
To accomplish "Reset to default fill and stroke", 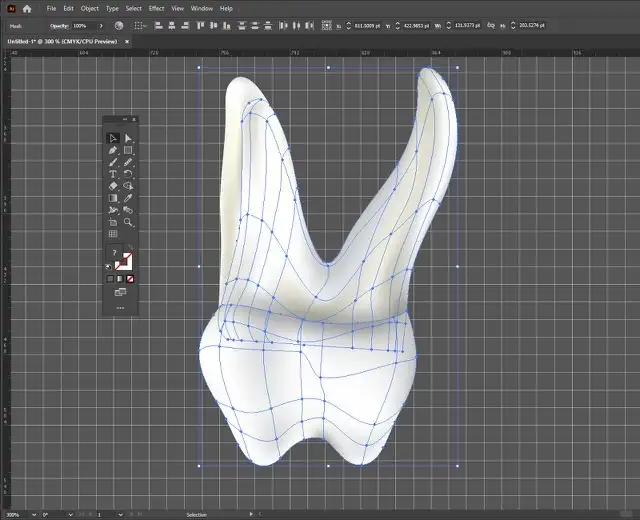I will pyautogui.click(x=109, y=267).
